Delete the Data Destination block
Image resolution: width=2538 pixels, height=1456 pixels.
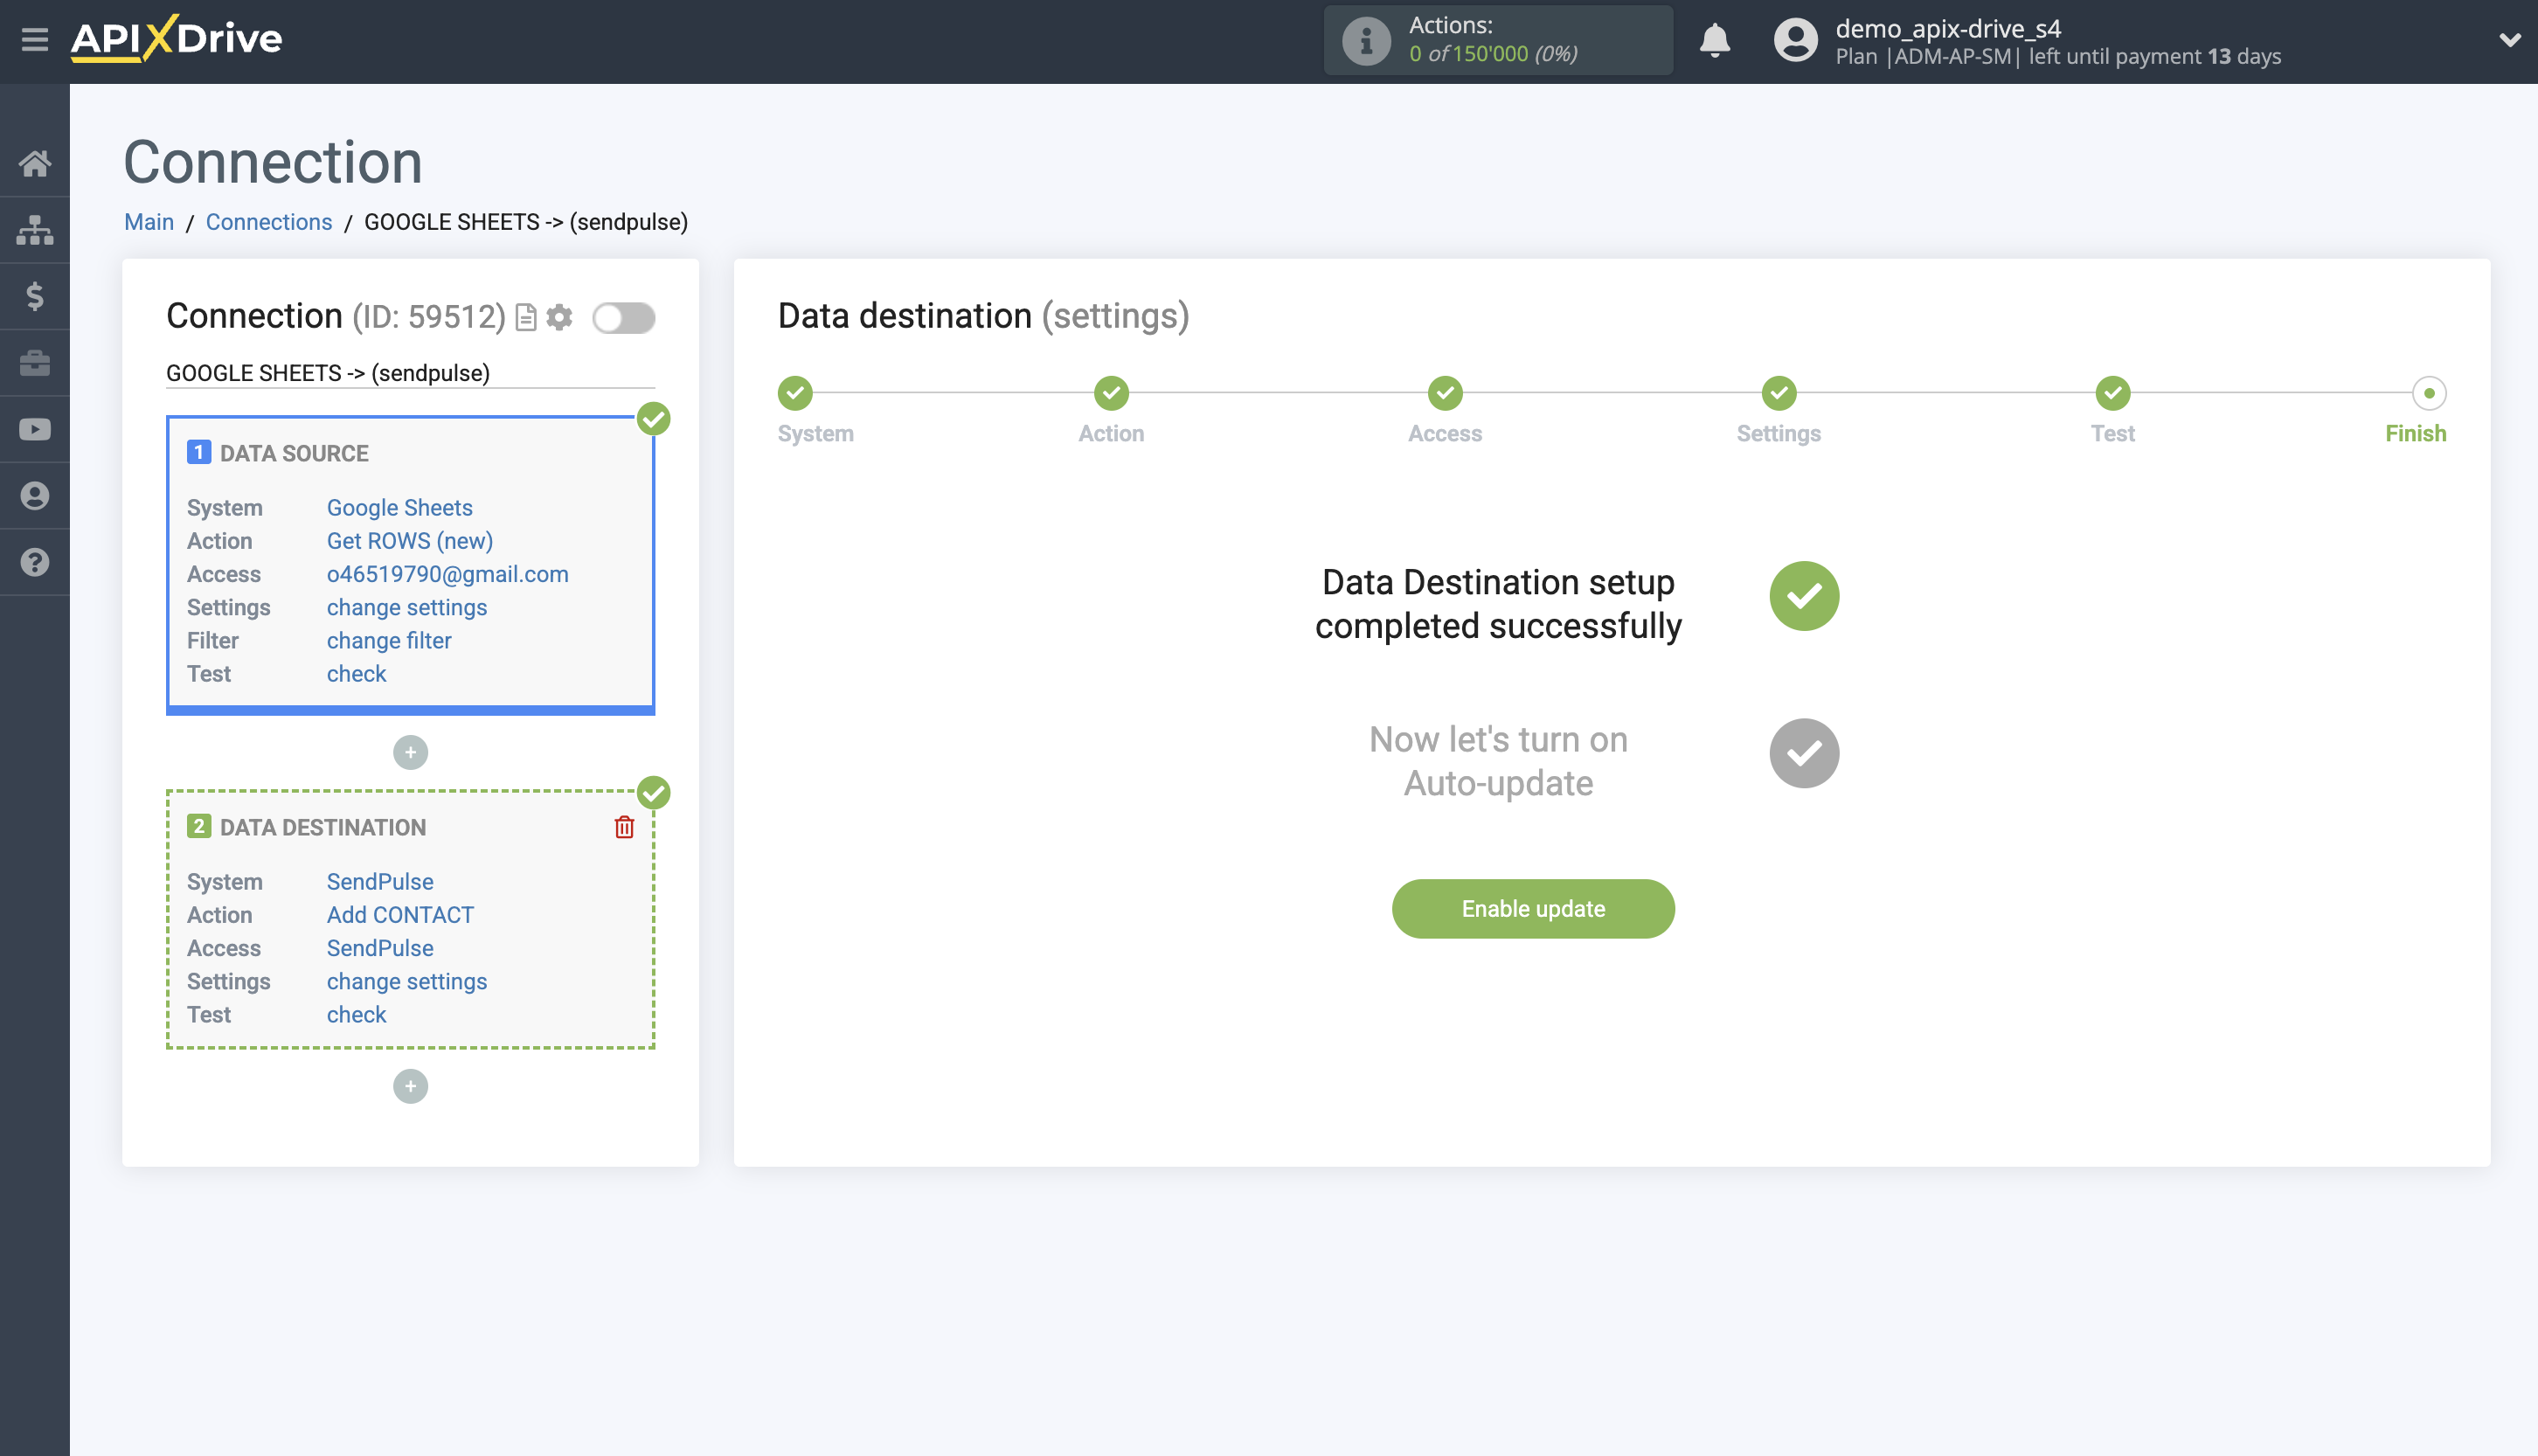(624, 827)
